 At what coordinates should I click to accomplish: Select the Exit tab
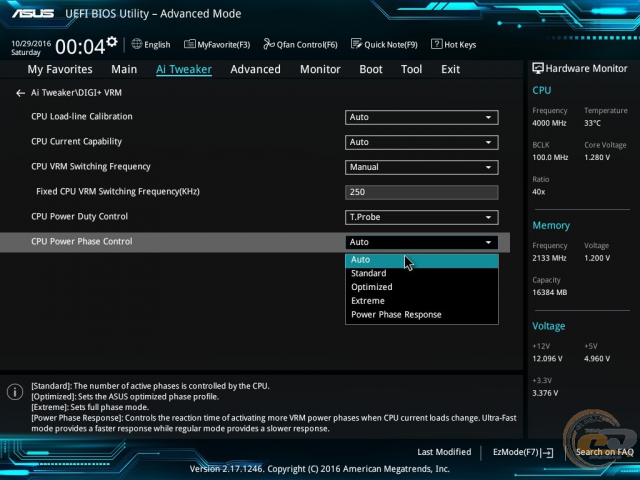(450, 69)
